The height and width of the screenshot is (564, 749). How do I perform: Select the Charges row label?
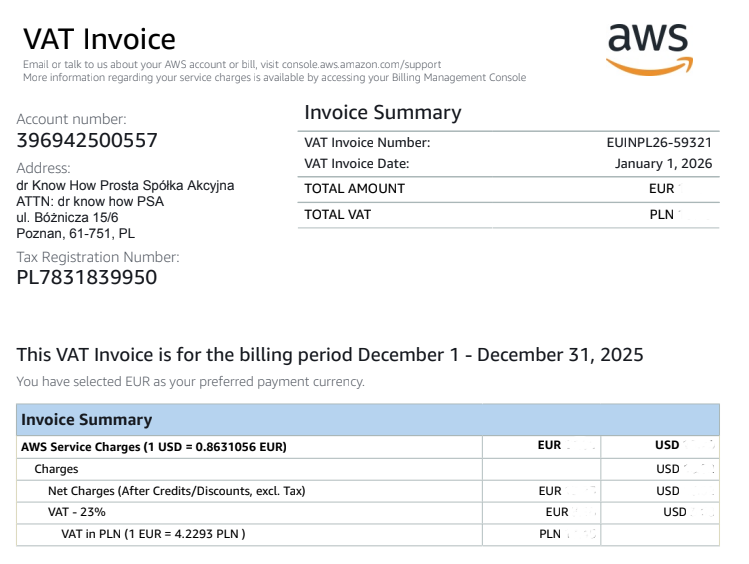(56, 468)
